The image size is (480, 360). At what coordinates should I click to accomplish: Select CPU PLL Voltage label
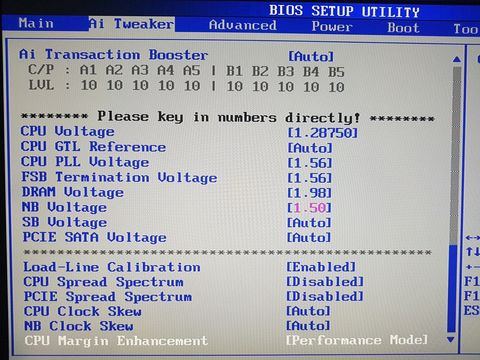(85, 162)
